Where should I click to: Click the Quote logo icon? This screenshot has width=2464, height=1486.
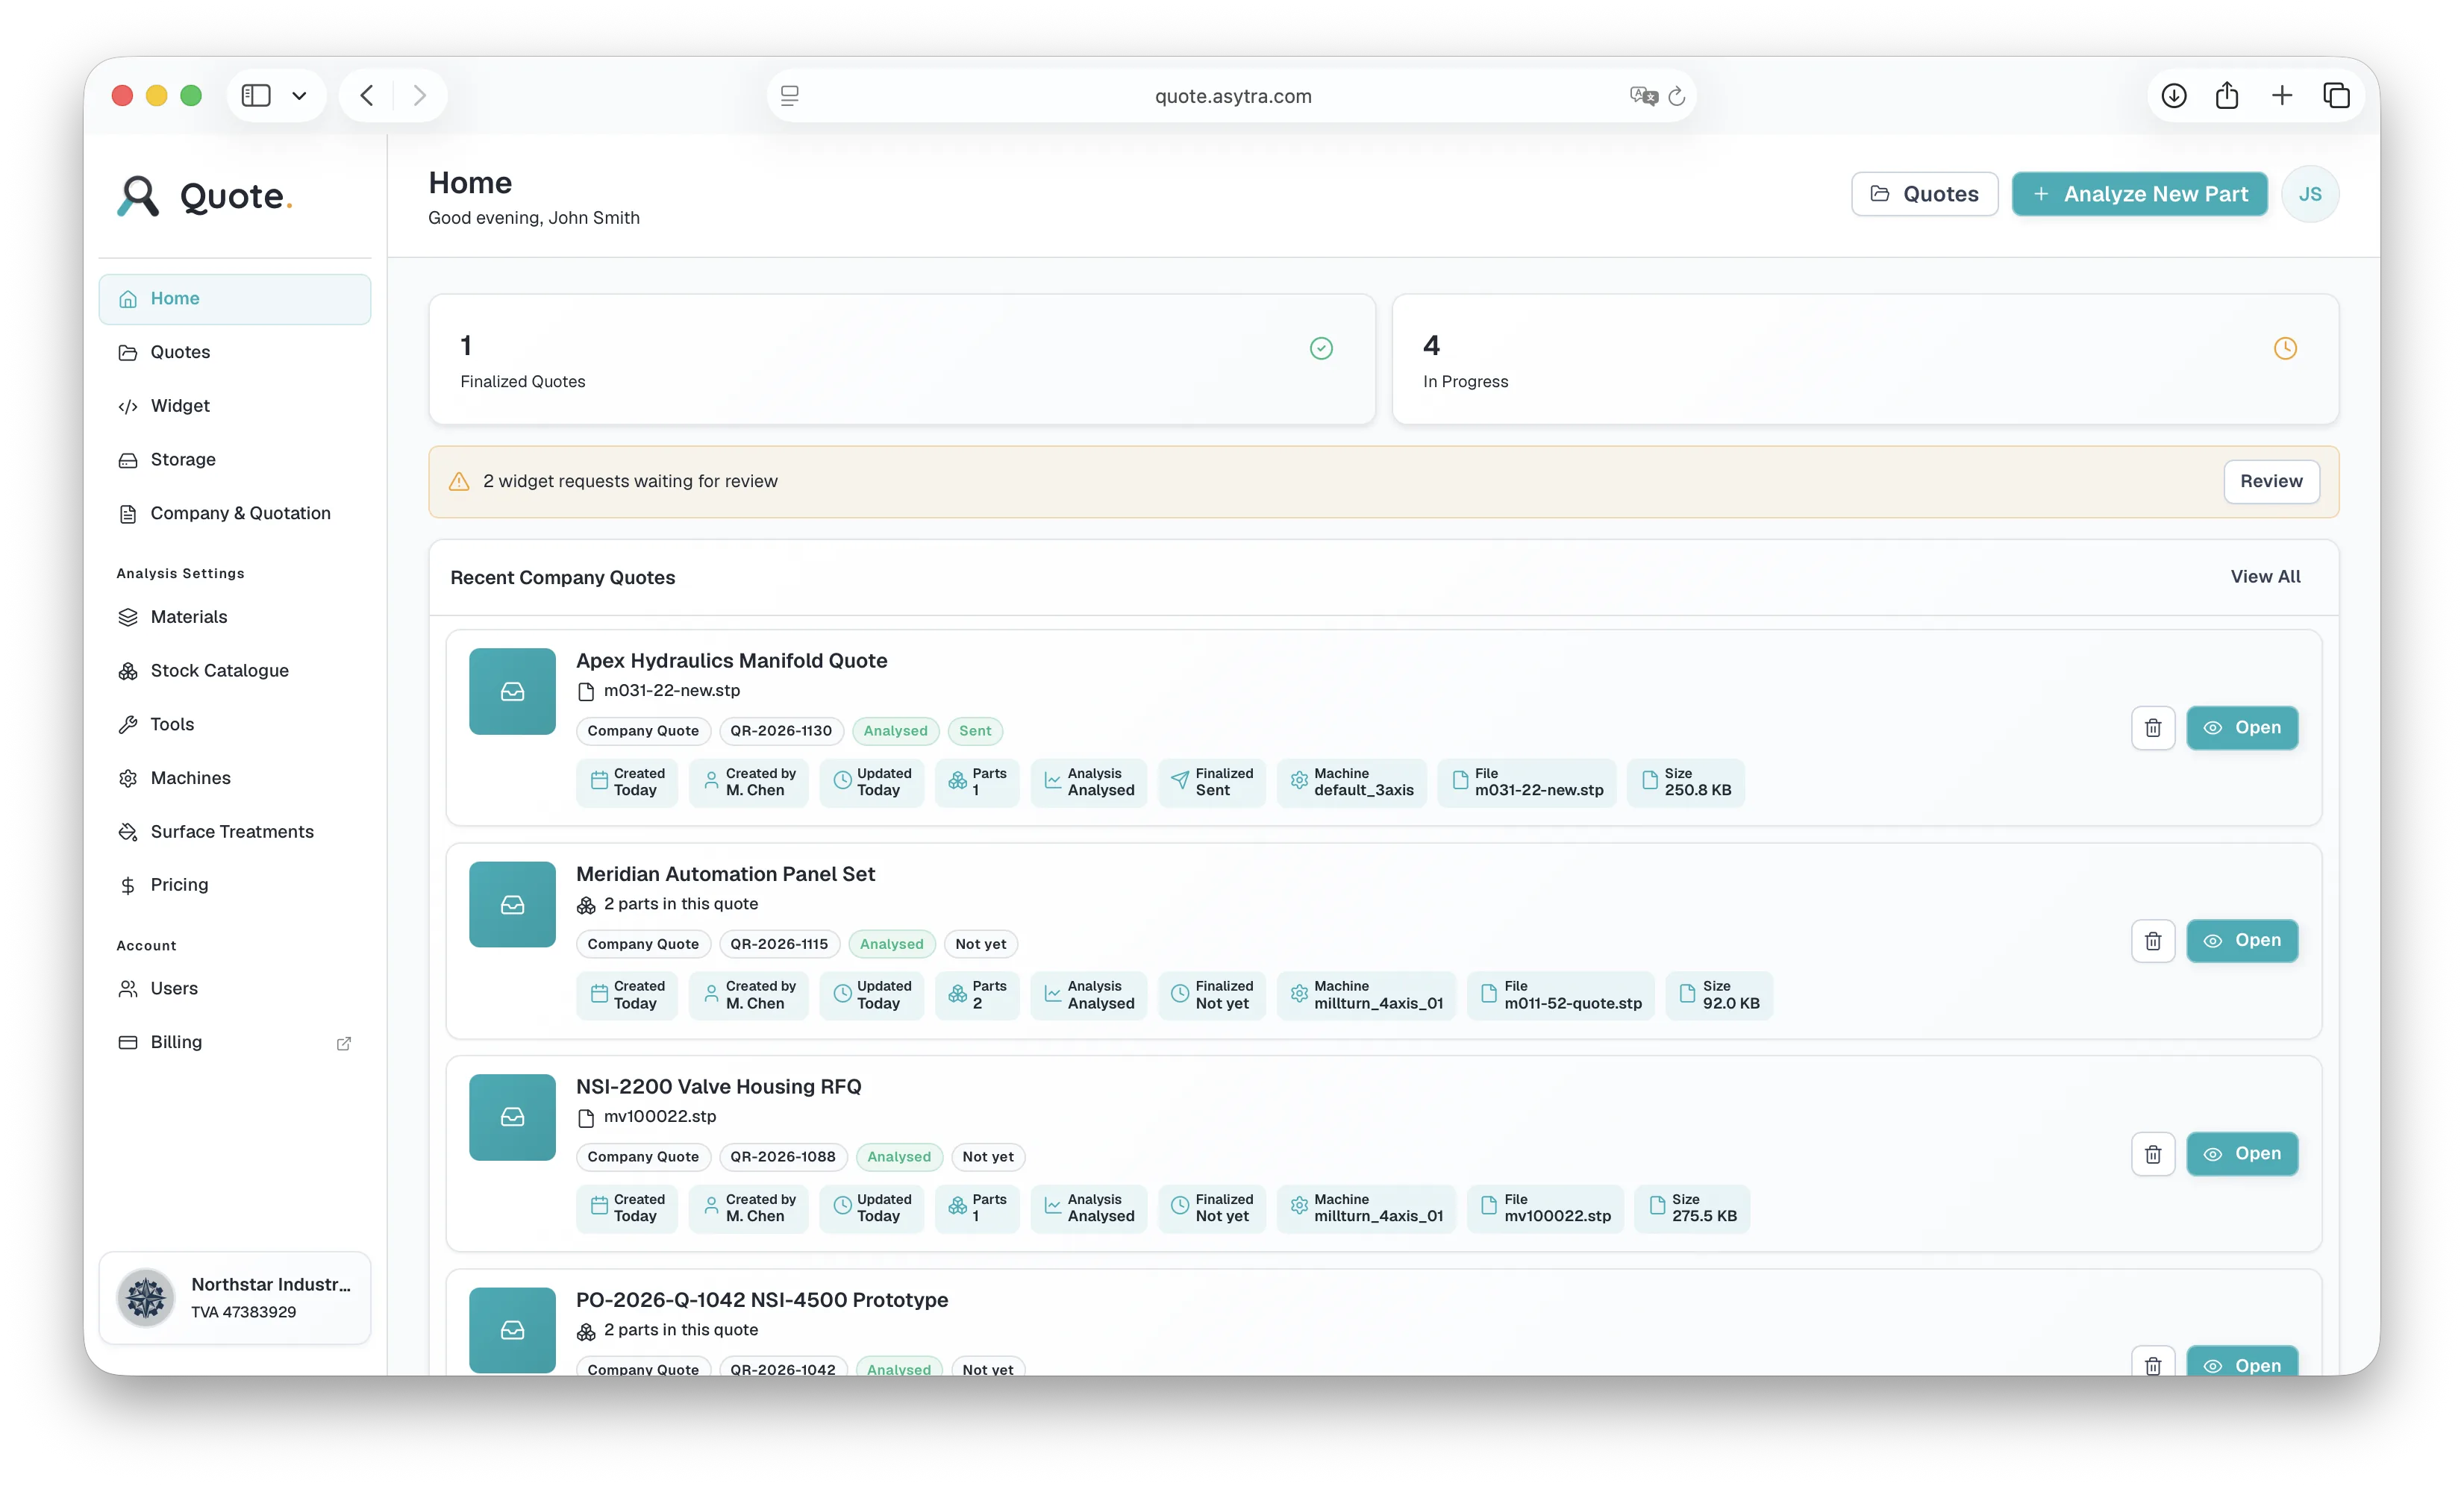(138, 196)
